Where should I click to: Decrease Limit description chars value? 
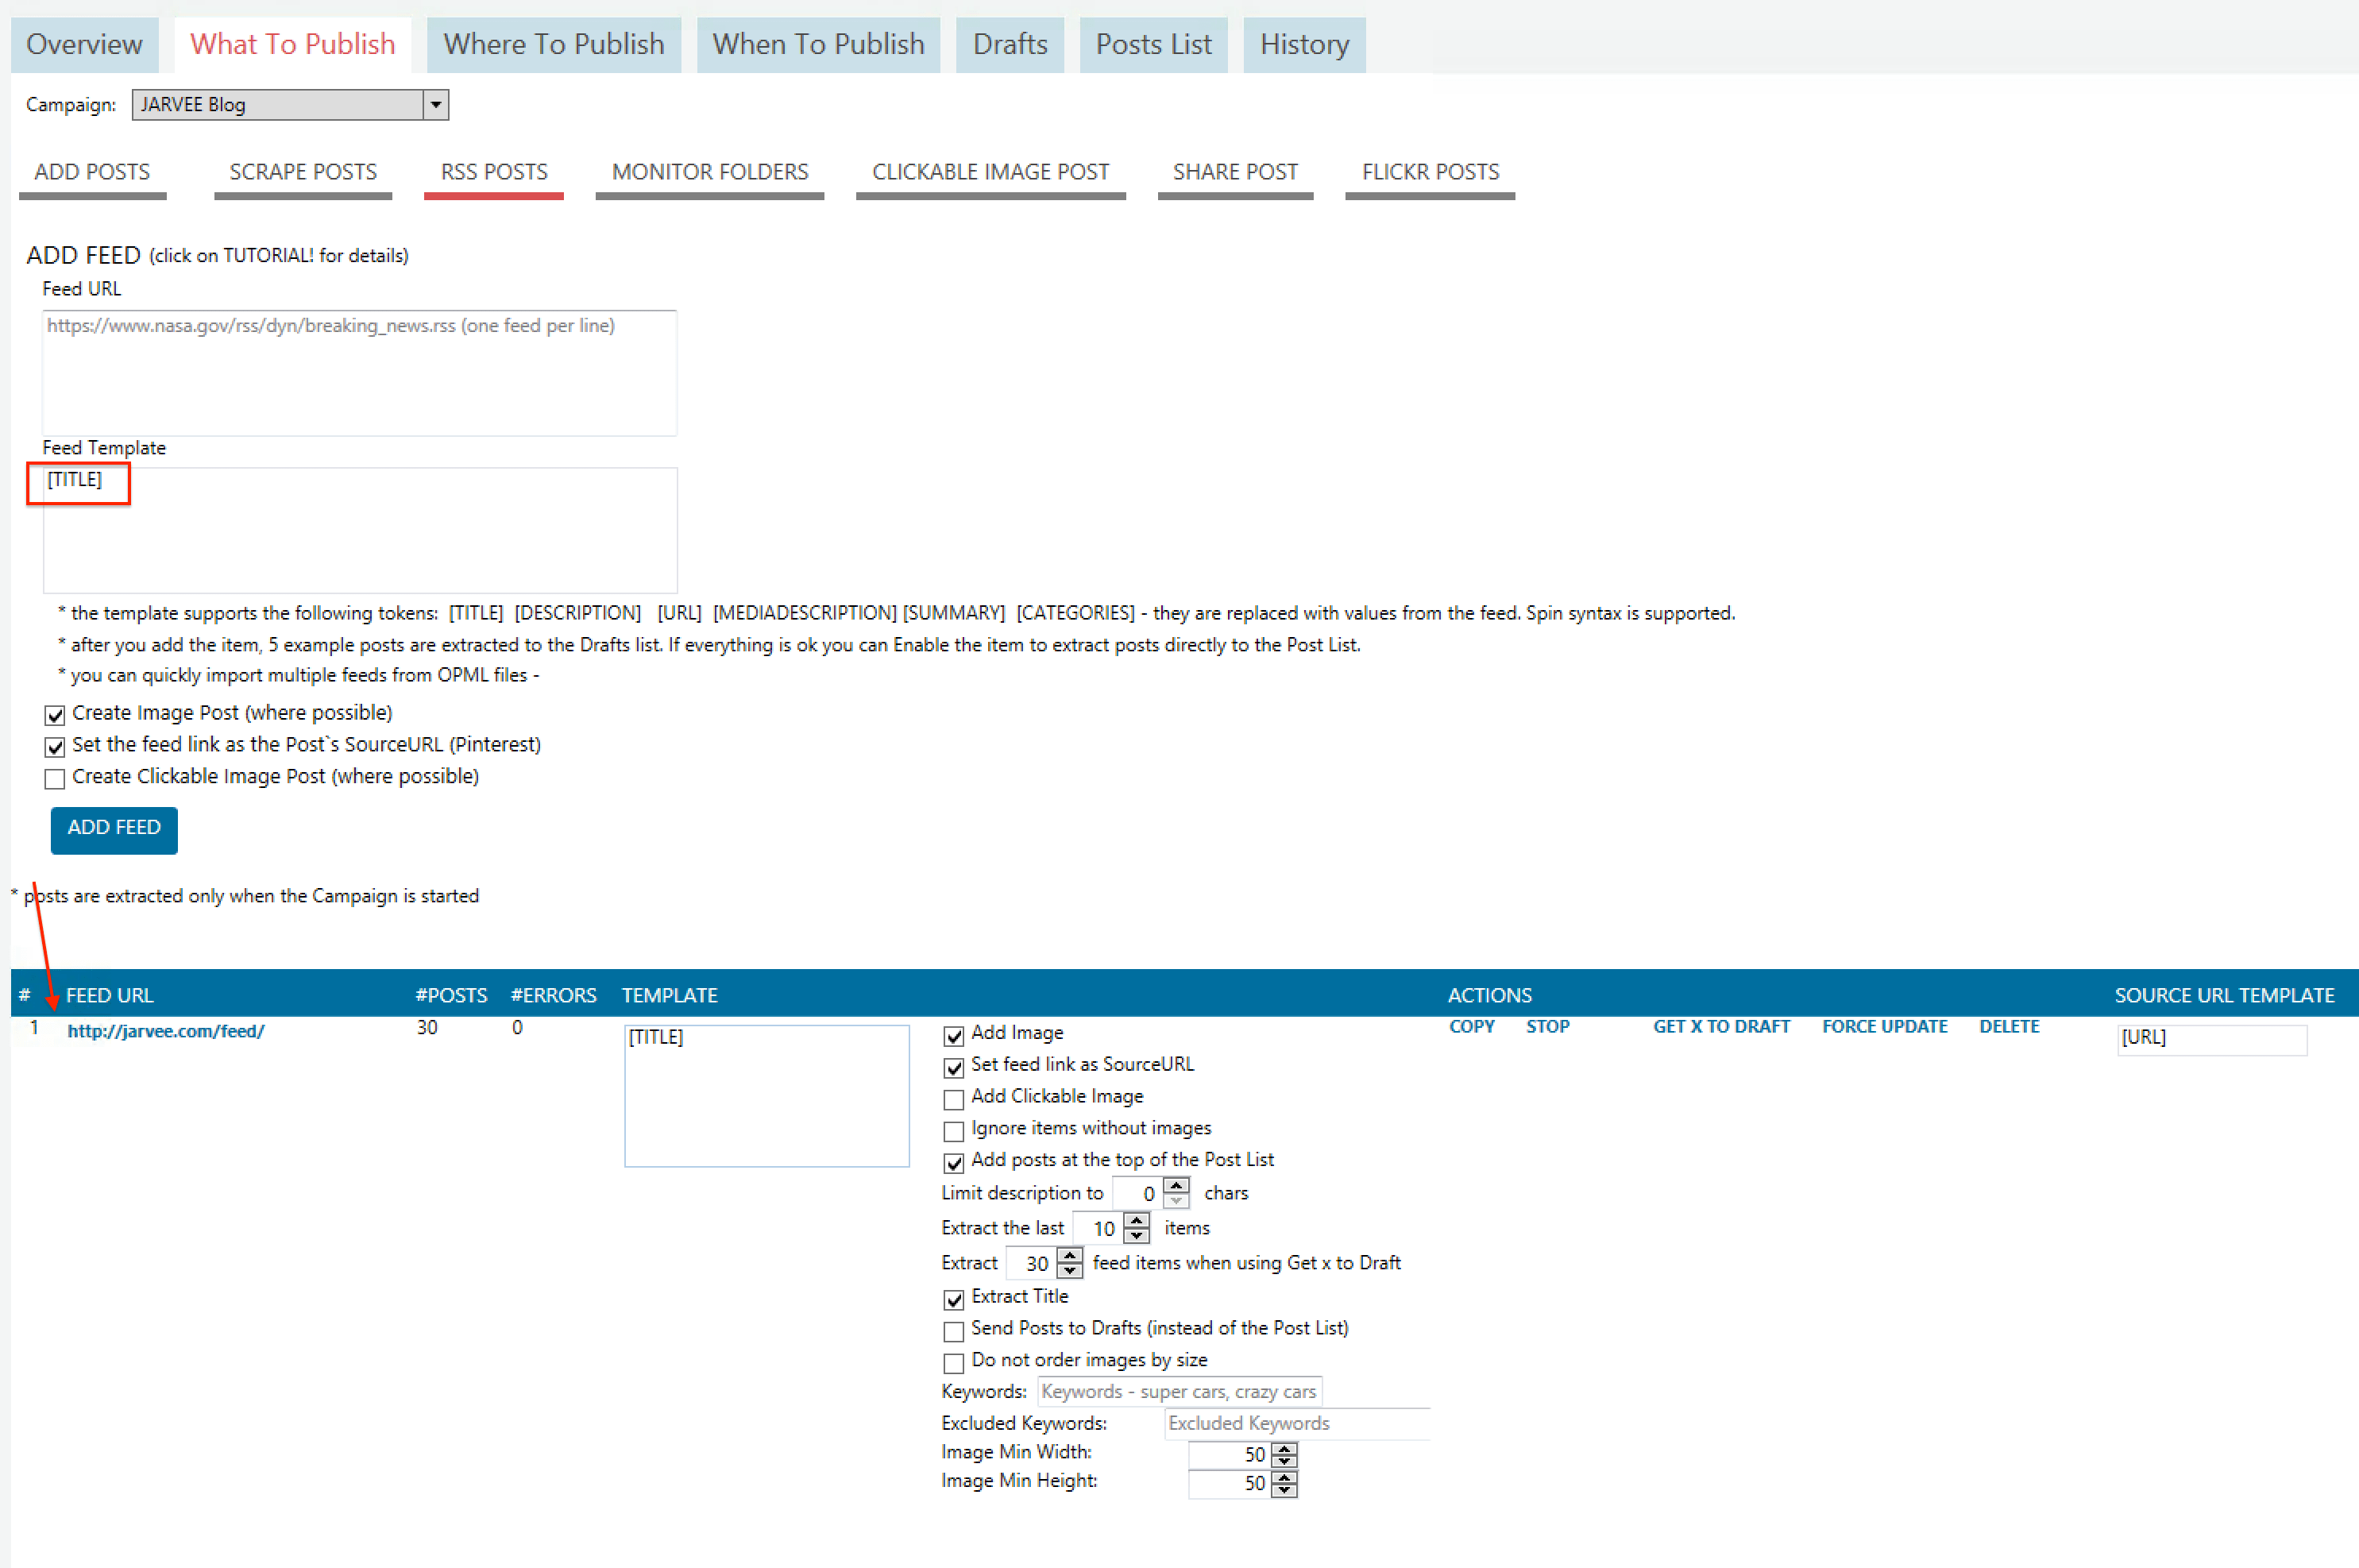(1177, 1200)
